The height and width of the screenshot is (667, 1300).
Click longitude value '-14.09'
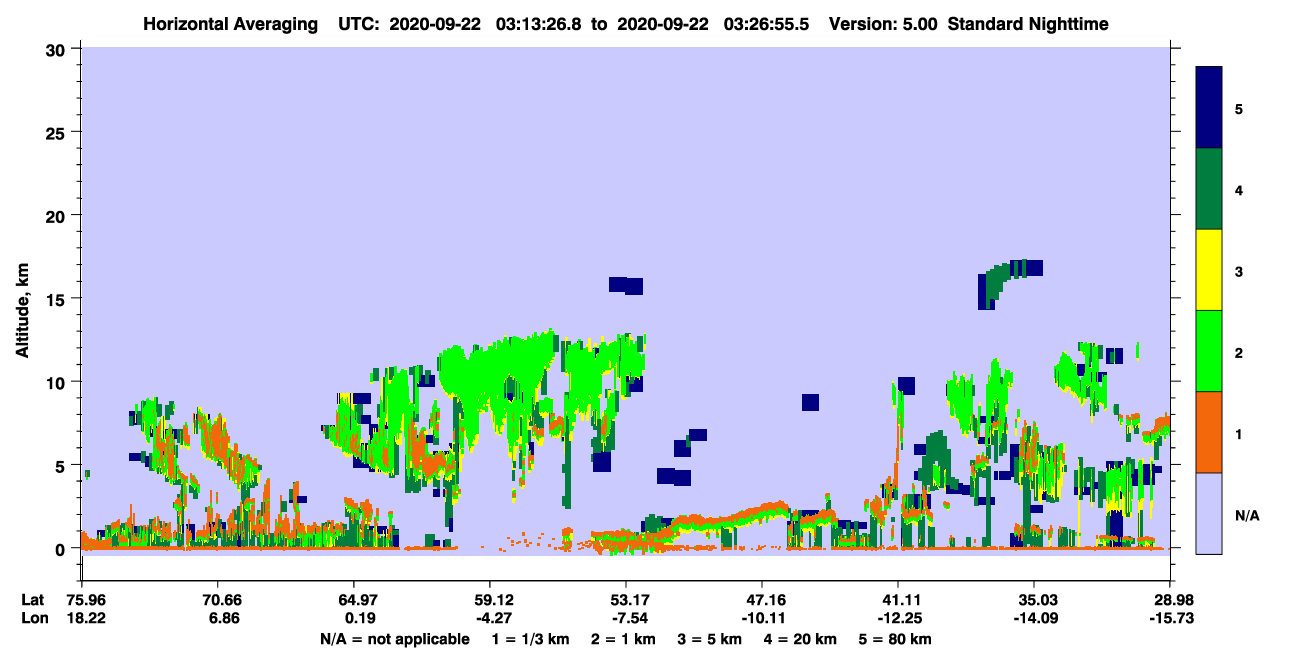(x=1034, y=618)
